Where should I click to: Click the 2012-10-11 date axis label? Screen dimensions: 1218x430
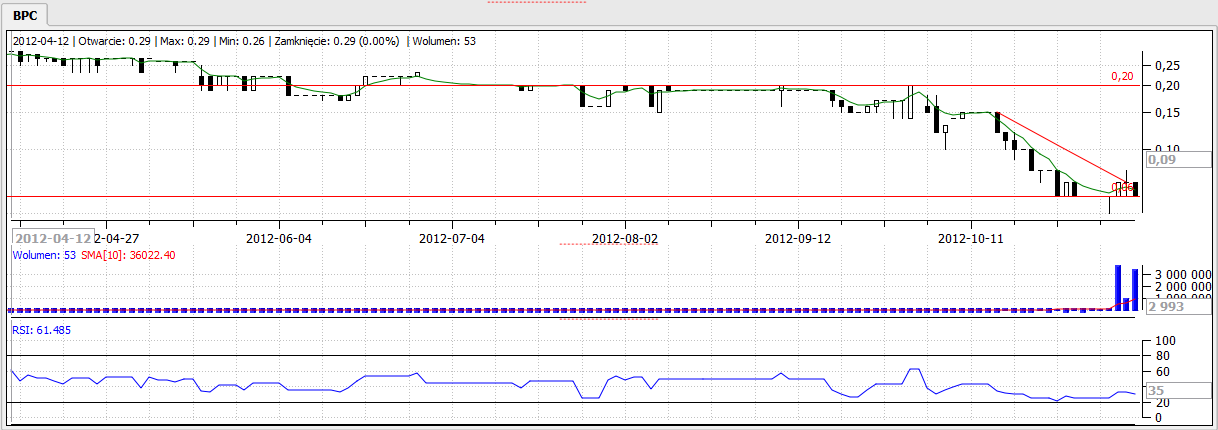971,239
